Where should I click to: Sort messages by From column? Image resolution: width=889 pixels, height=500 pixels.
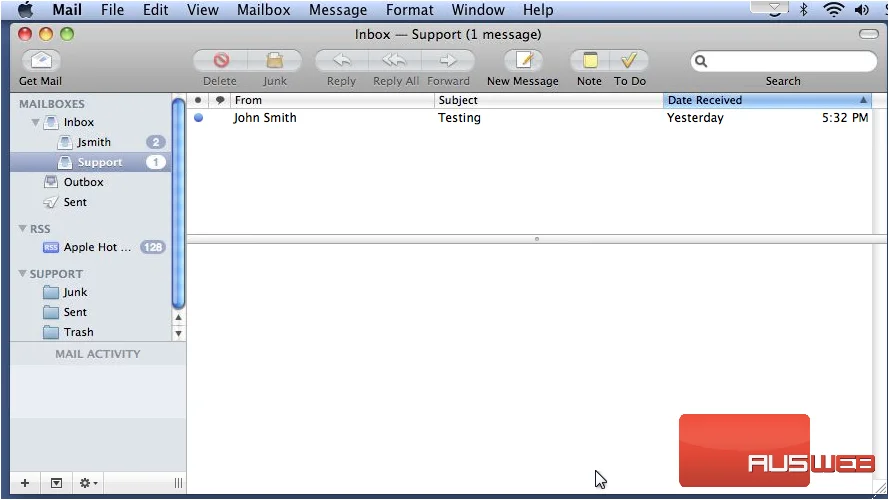click(332, 100)
